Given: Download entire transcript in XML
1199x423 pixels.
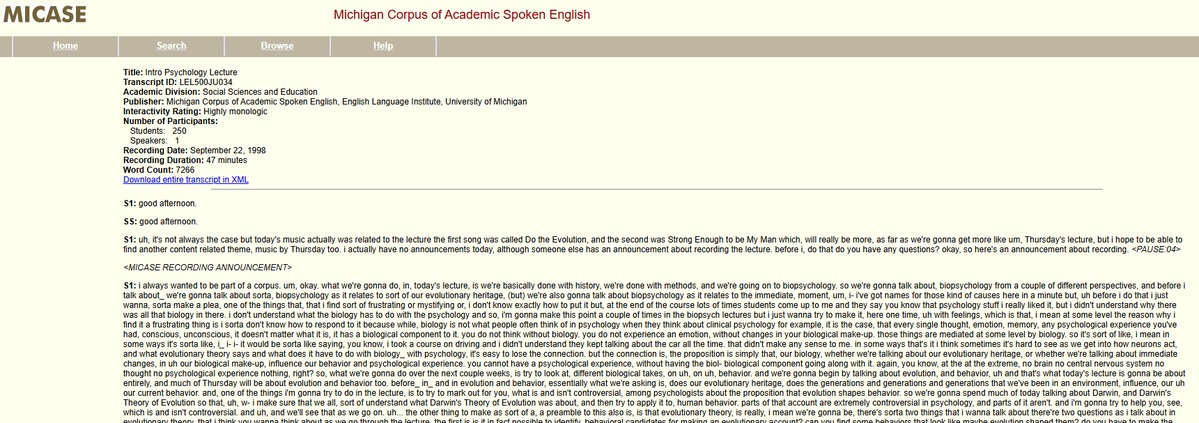Looking at the screenshot, I should [x=186, y=180].
